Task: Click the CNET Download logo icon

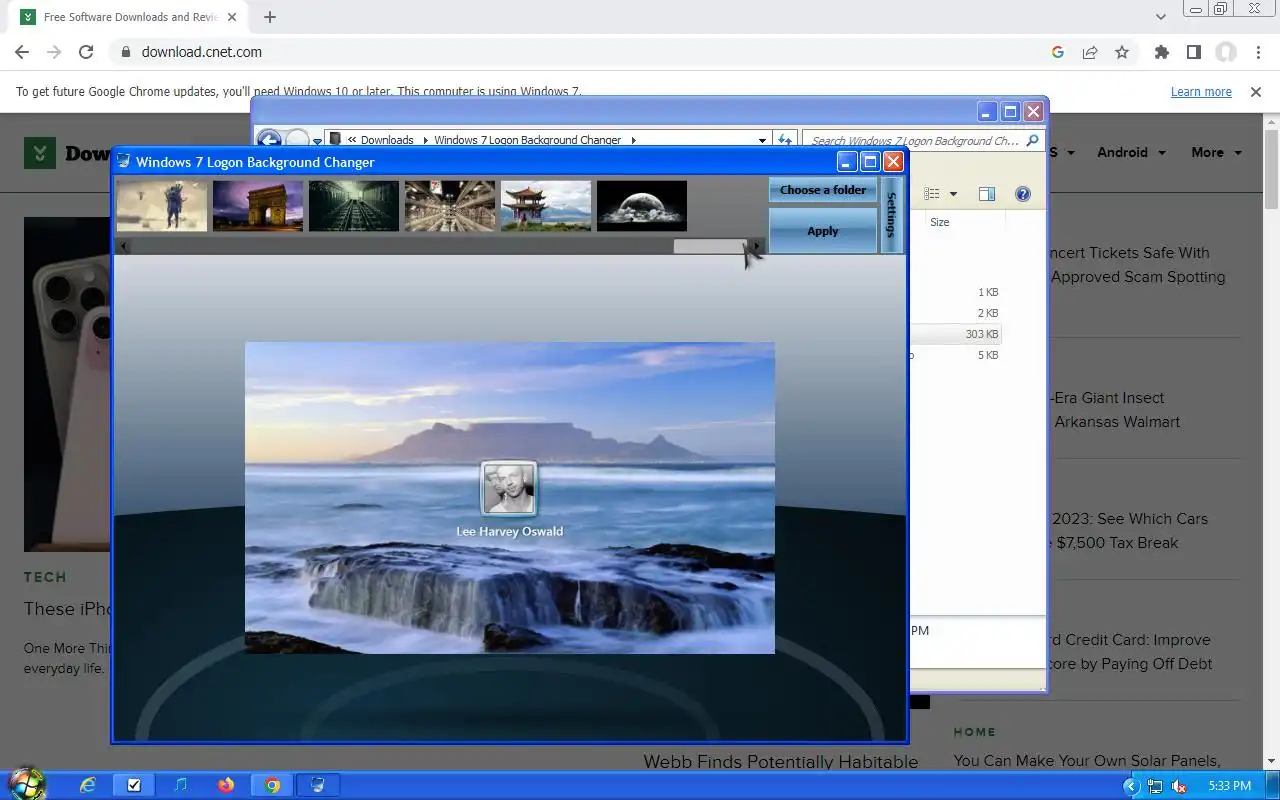Action: coord(40,153)
